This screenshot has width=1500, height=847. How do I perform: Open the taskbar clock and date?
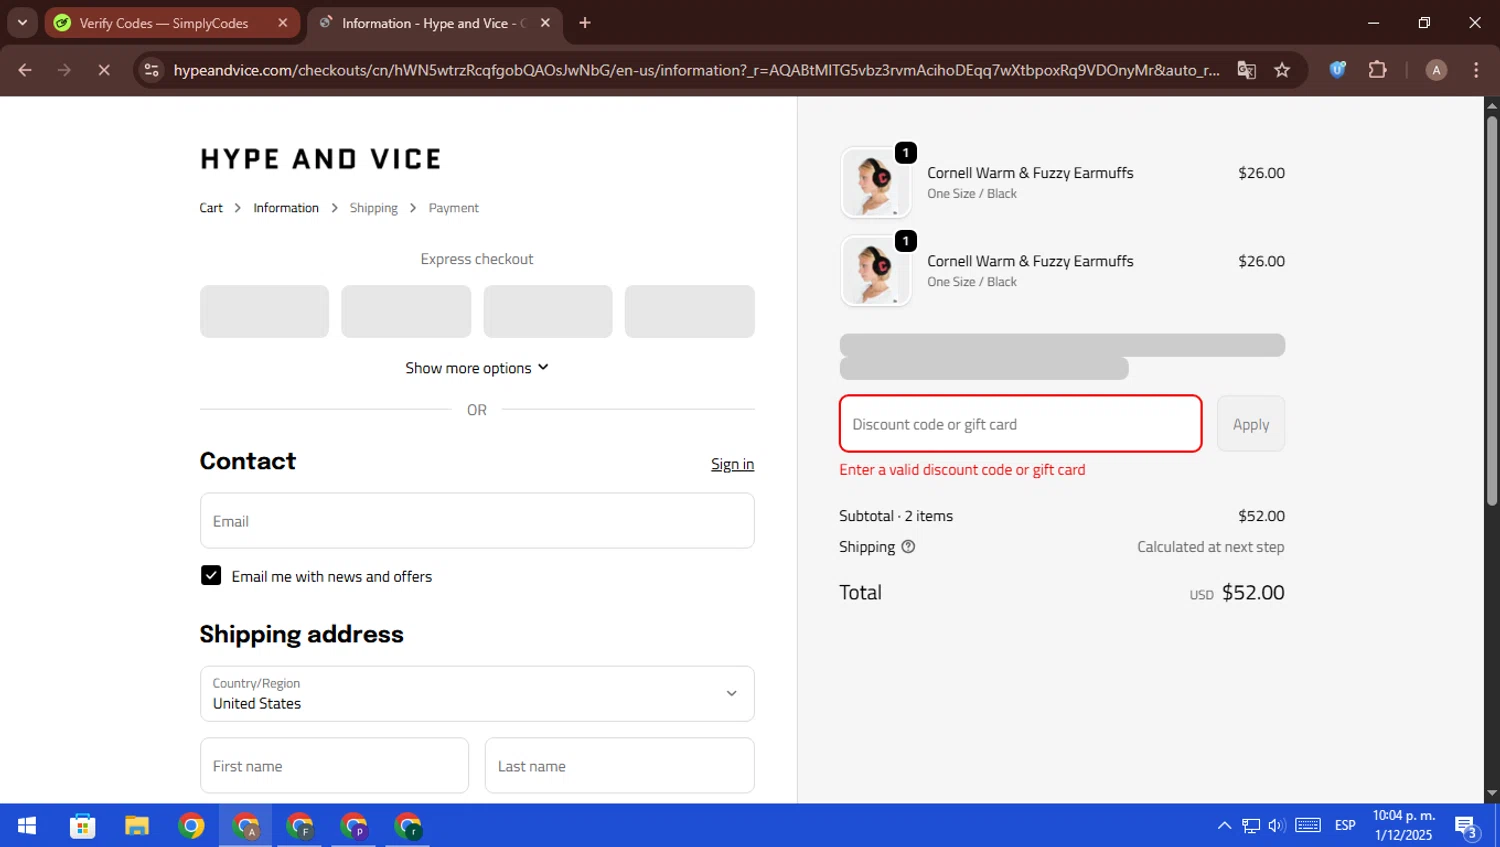pyautogui.click(x=1404, y=826)
